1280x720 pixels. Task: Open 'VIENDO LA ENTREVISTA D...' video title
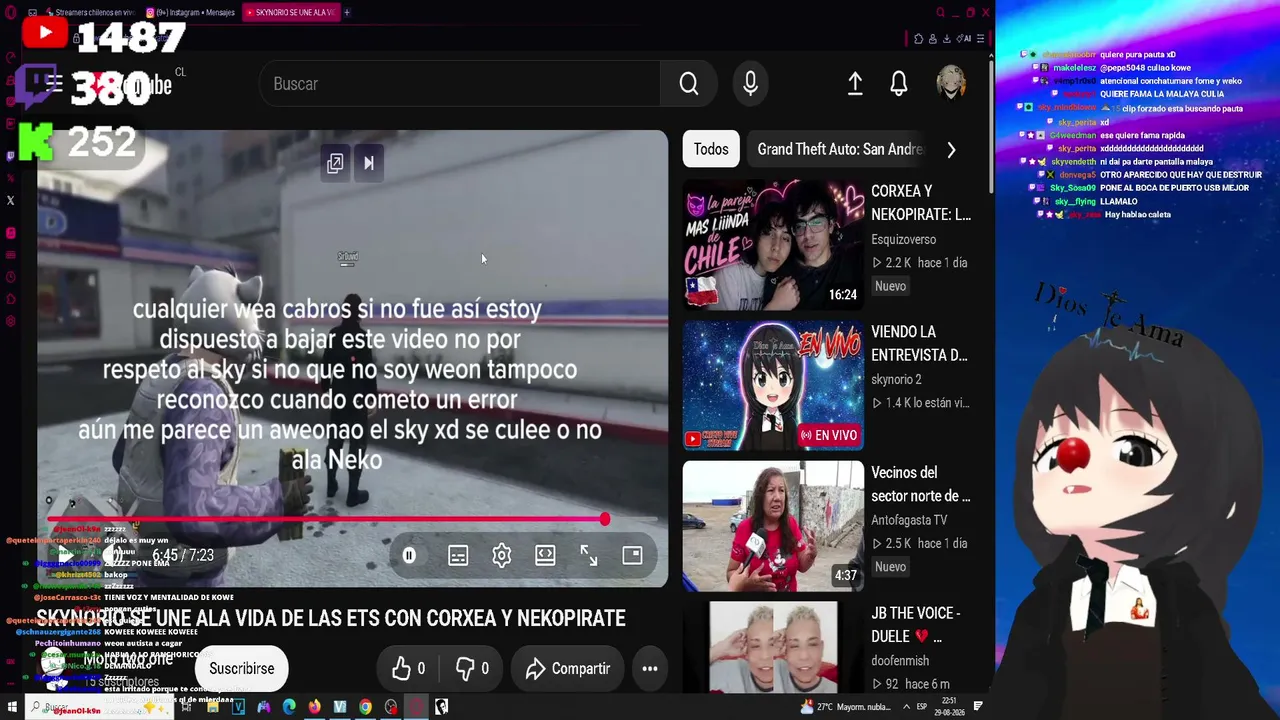click(x=919, y=343)
